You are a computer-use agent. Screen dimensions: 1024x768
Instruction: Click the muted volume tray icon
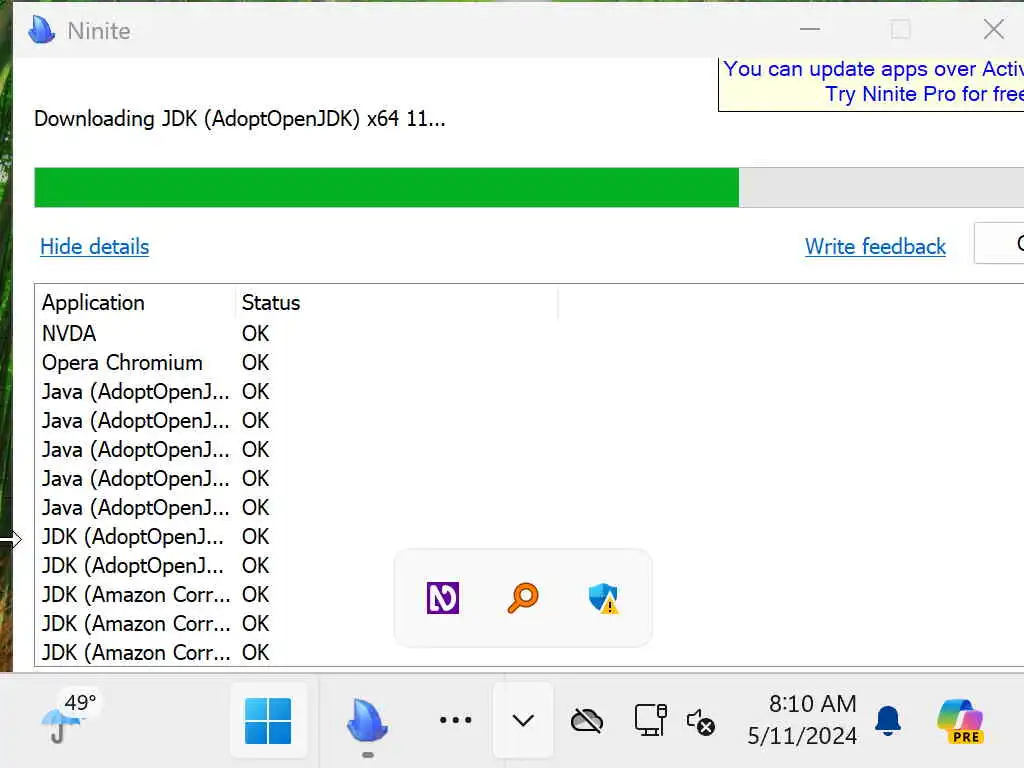pyautogui.click(x=701, y=722)
